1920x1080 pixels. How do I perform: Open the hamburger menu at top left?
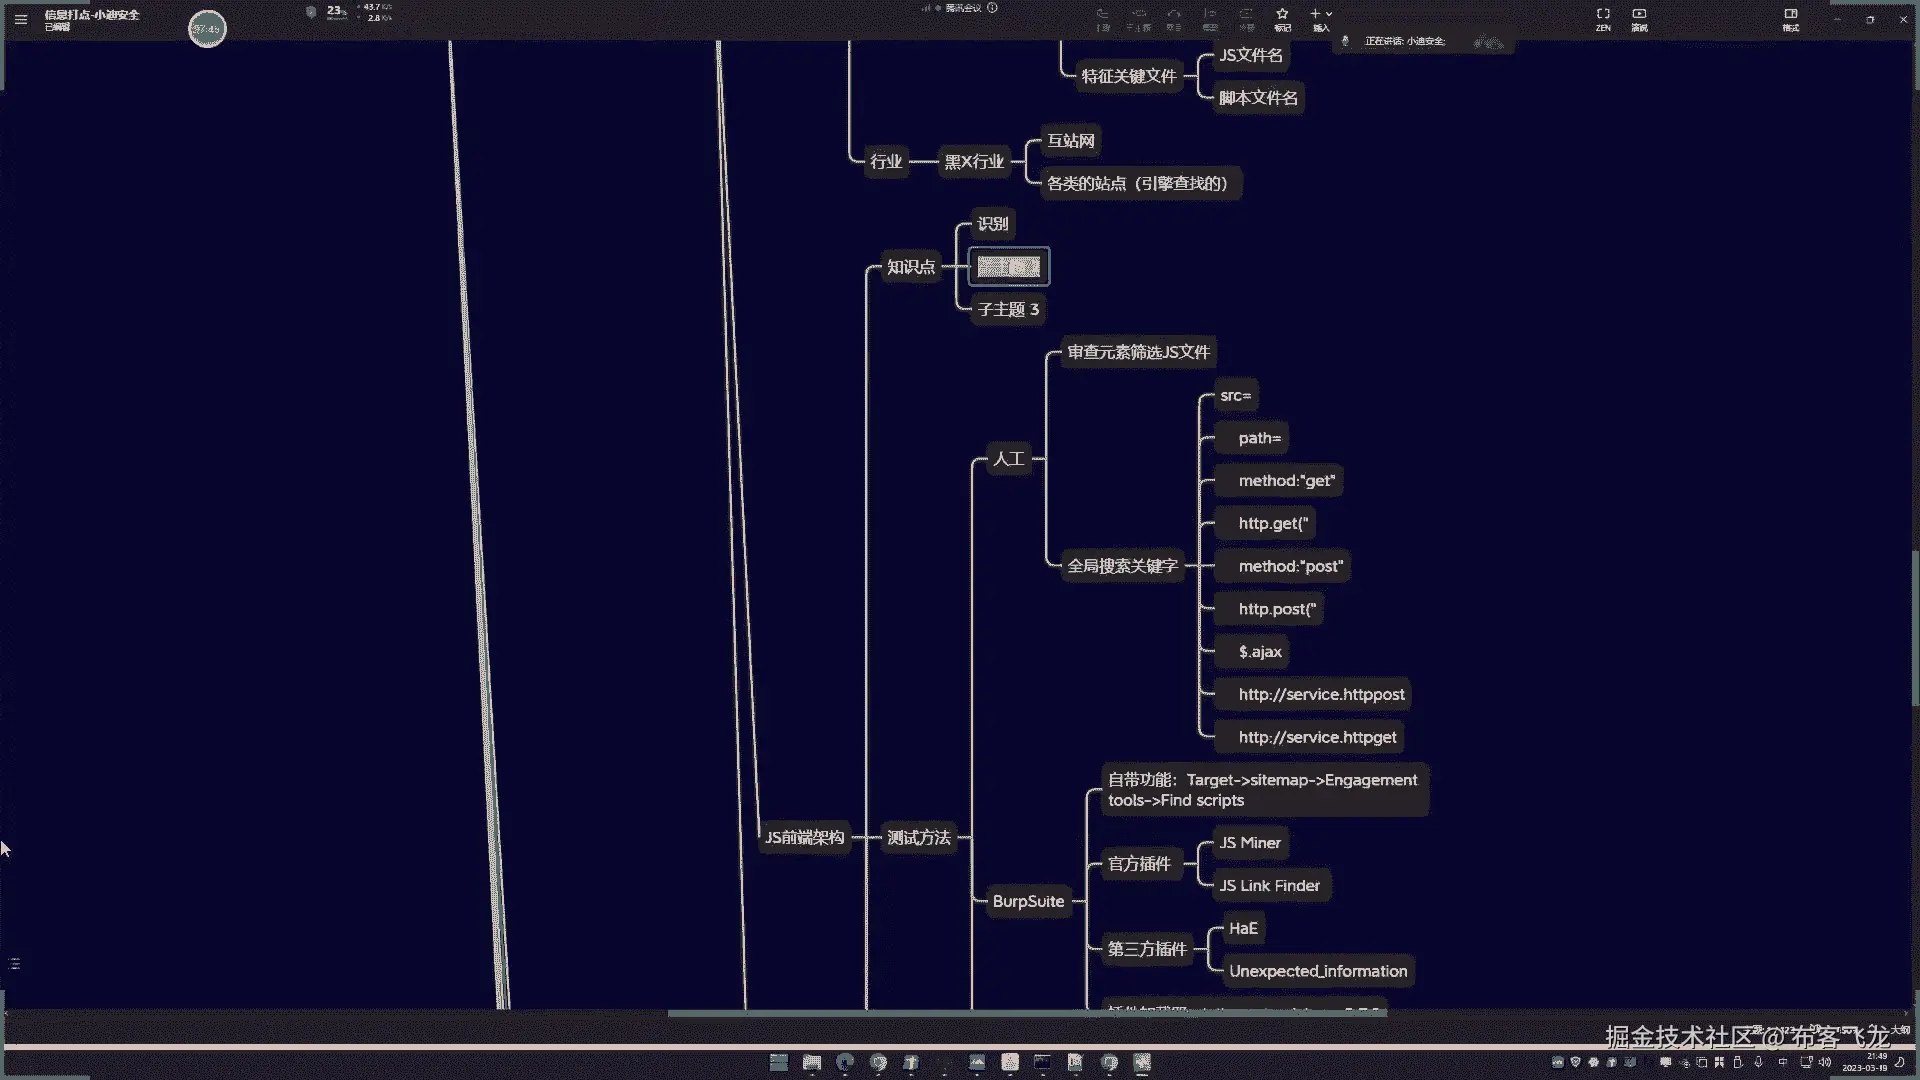pyautogui.click(x=20, y=19)
